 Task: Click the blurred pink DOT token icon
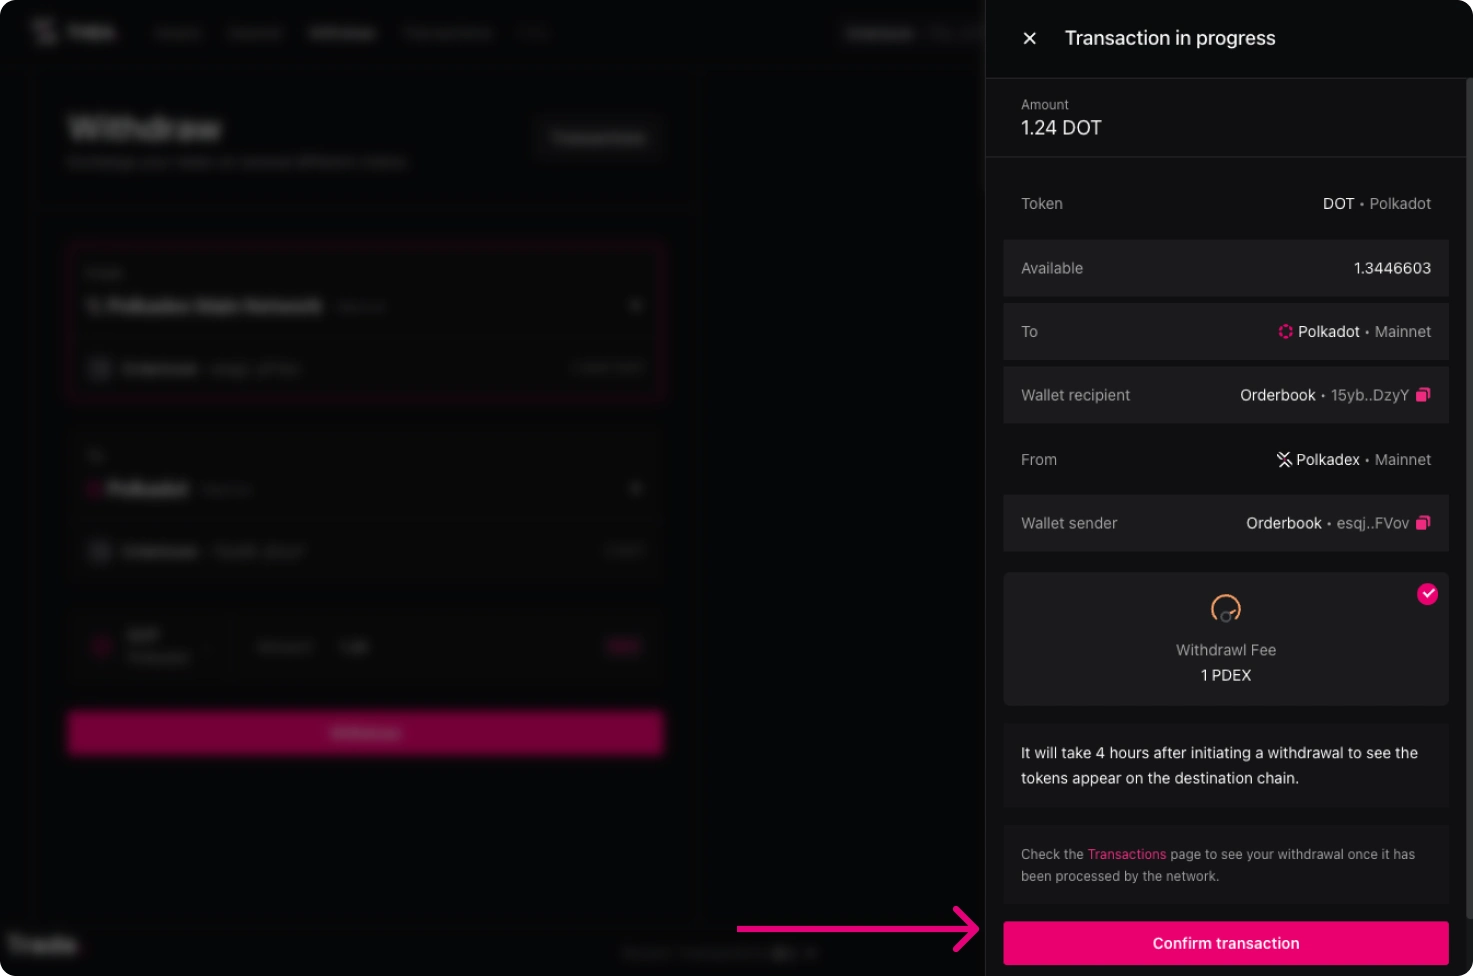(101, 647)
